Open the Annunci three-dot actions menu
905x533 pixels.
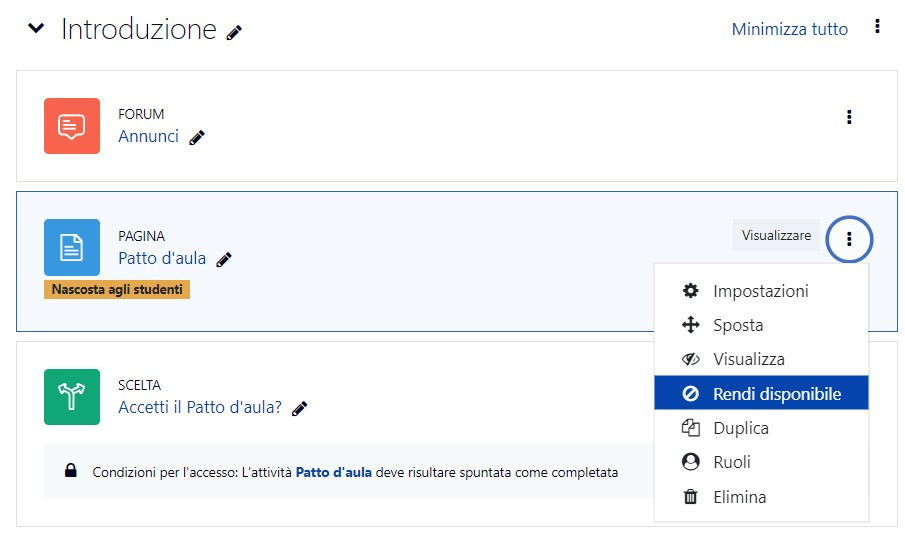coord(848,117)
